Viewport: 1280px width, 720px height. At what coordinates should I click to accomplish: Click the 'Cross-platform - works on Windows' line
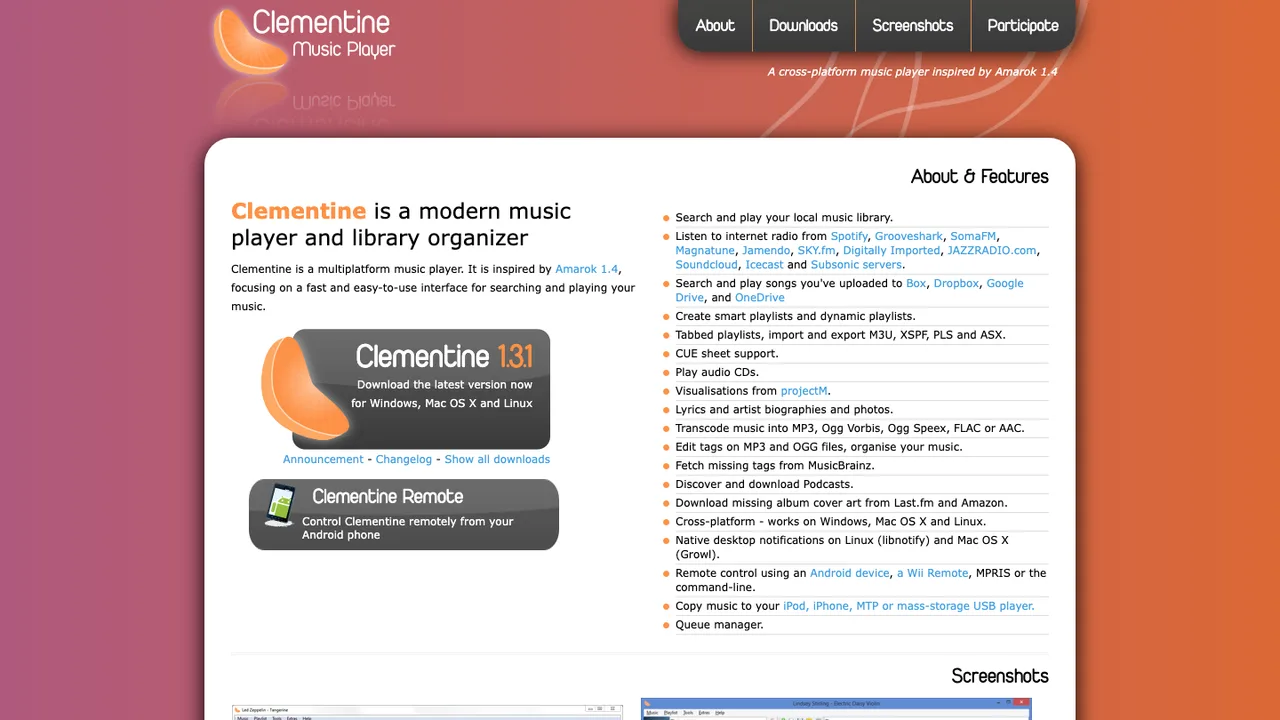(831, 522)
